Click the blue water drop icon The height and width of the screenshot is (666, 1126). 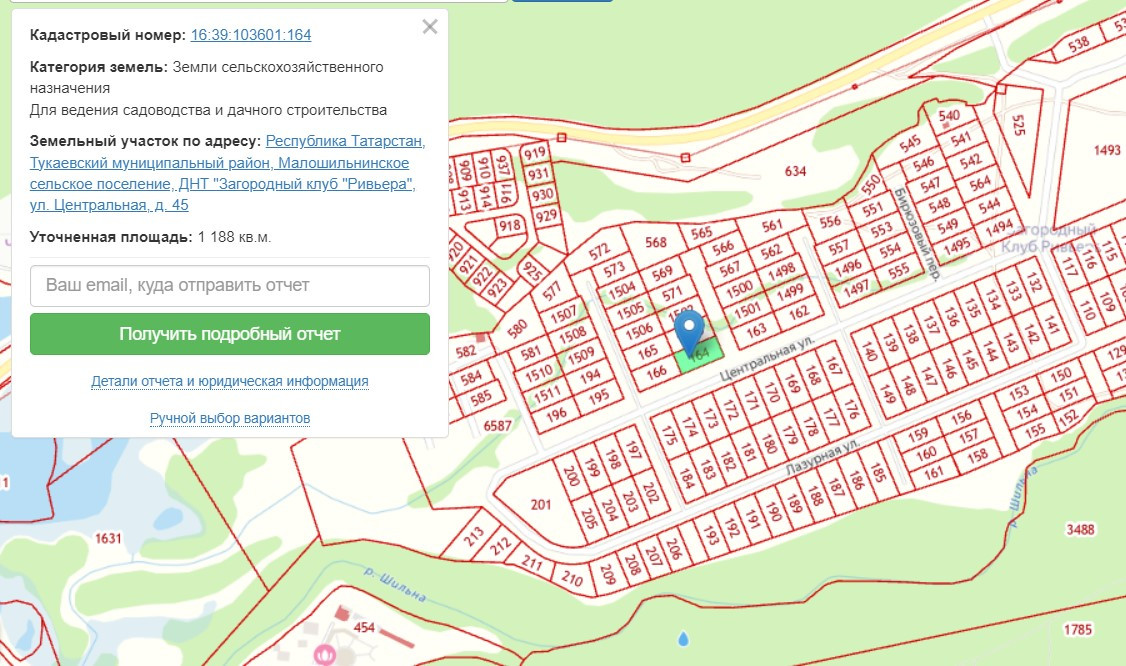coord(683,637)
